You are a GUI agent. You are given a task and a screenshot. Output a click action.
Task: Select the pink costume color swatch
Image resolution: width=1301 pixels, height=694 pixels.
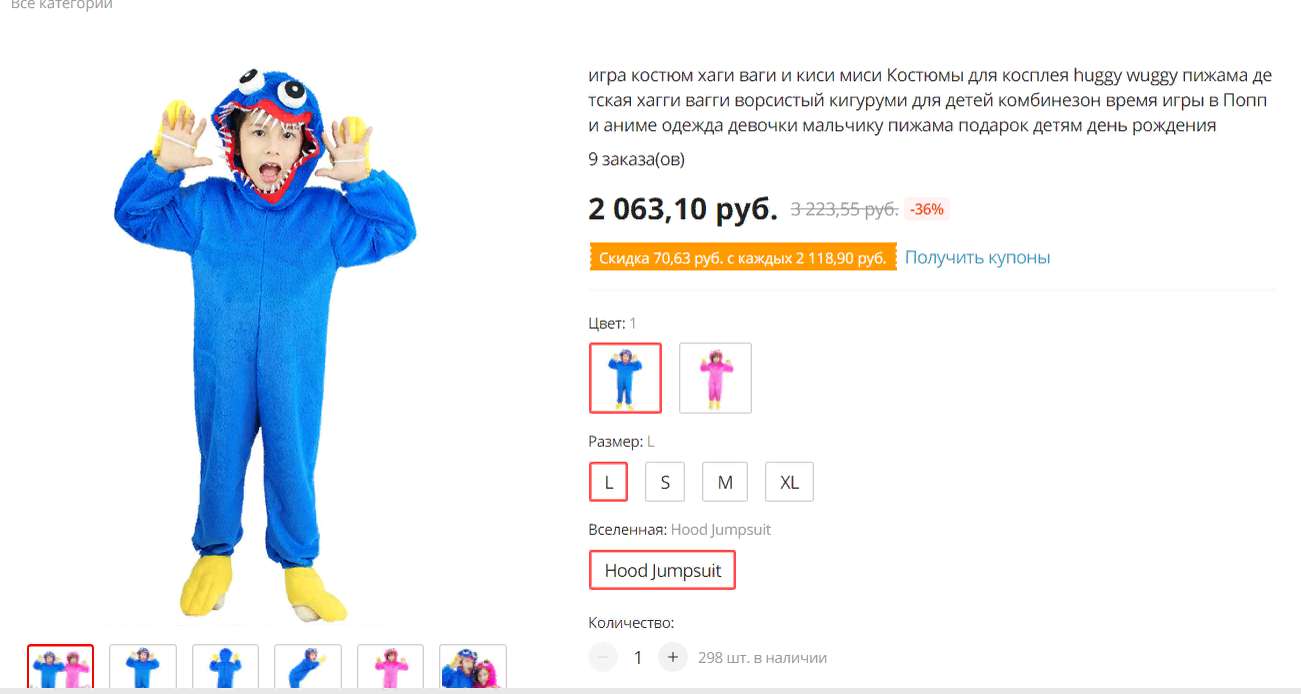715,378
